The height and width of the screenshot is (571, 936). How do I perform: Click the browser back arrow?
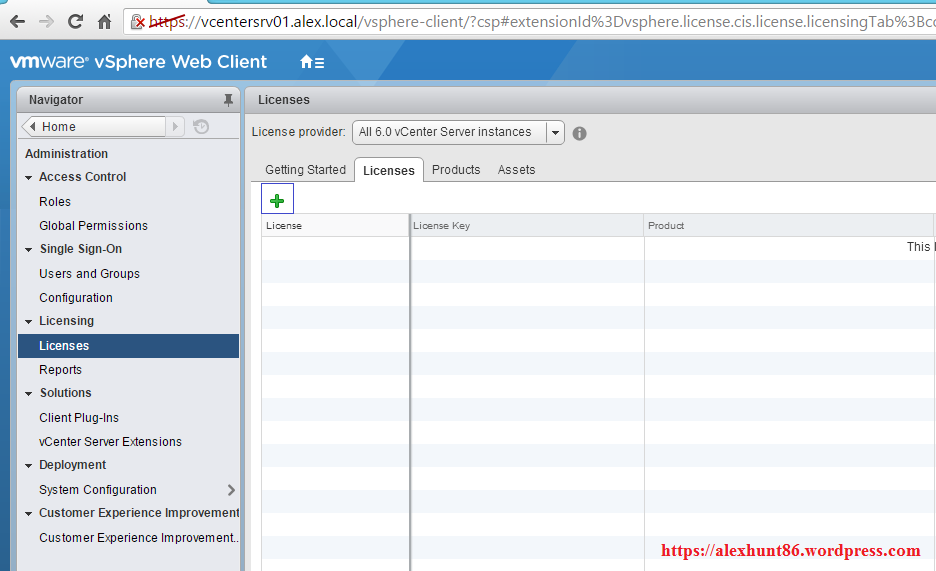[x=17, y=21]
